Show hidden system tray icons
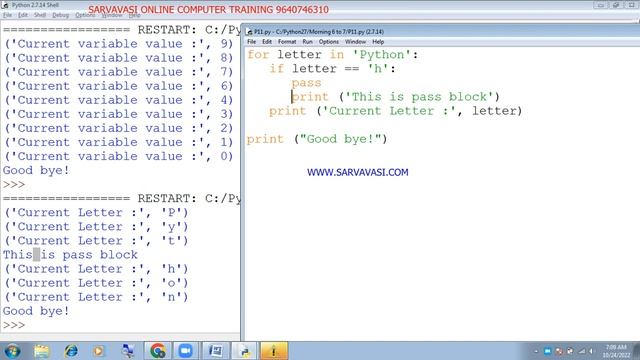This screenshot has height=360, width=640. coord(536,351)
